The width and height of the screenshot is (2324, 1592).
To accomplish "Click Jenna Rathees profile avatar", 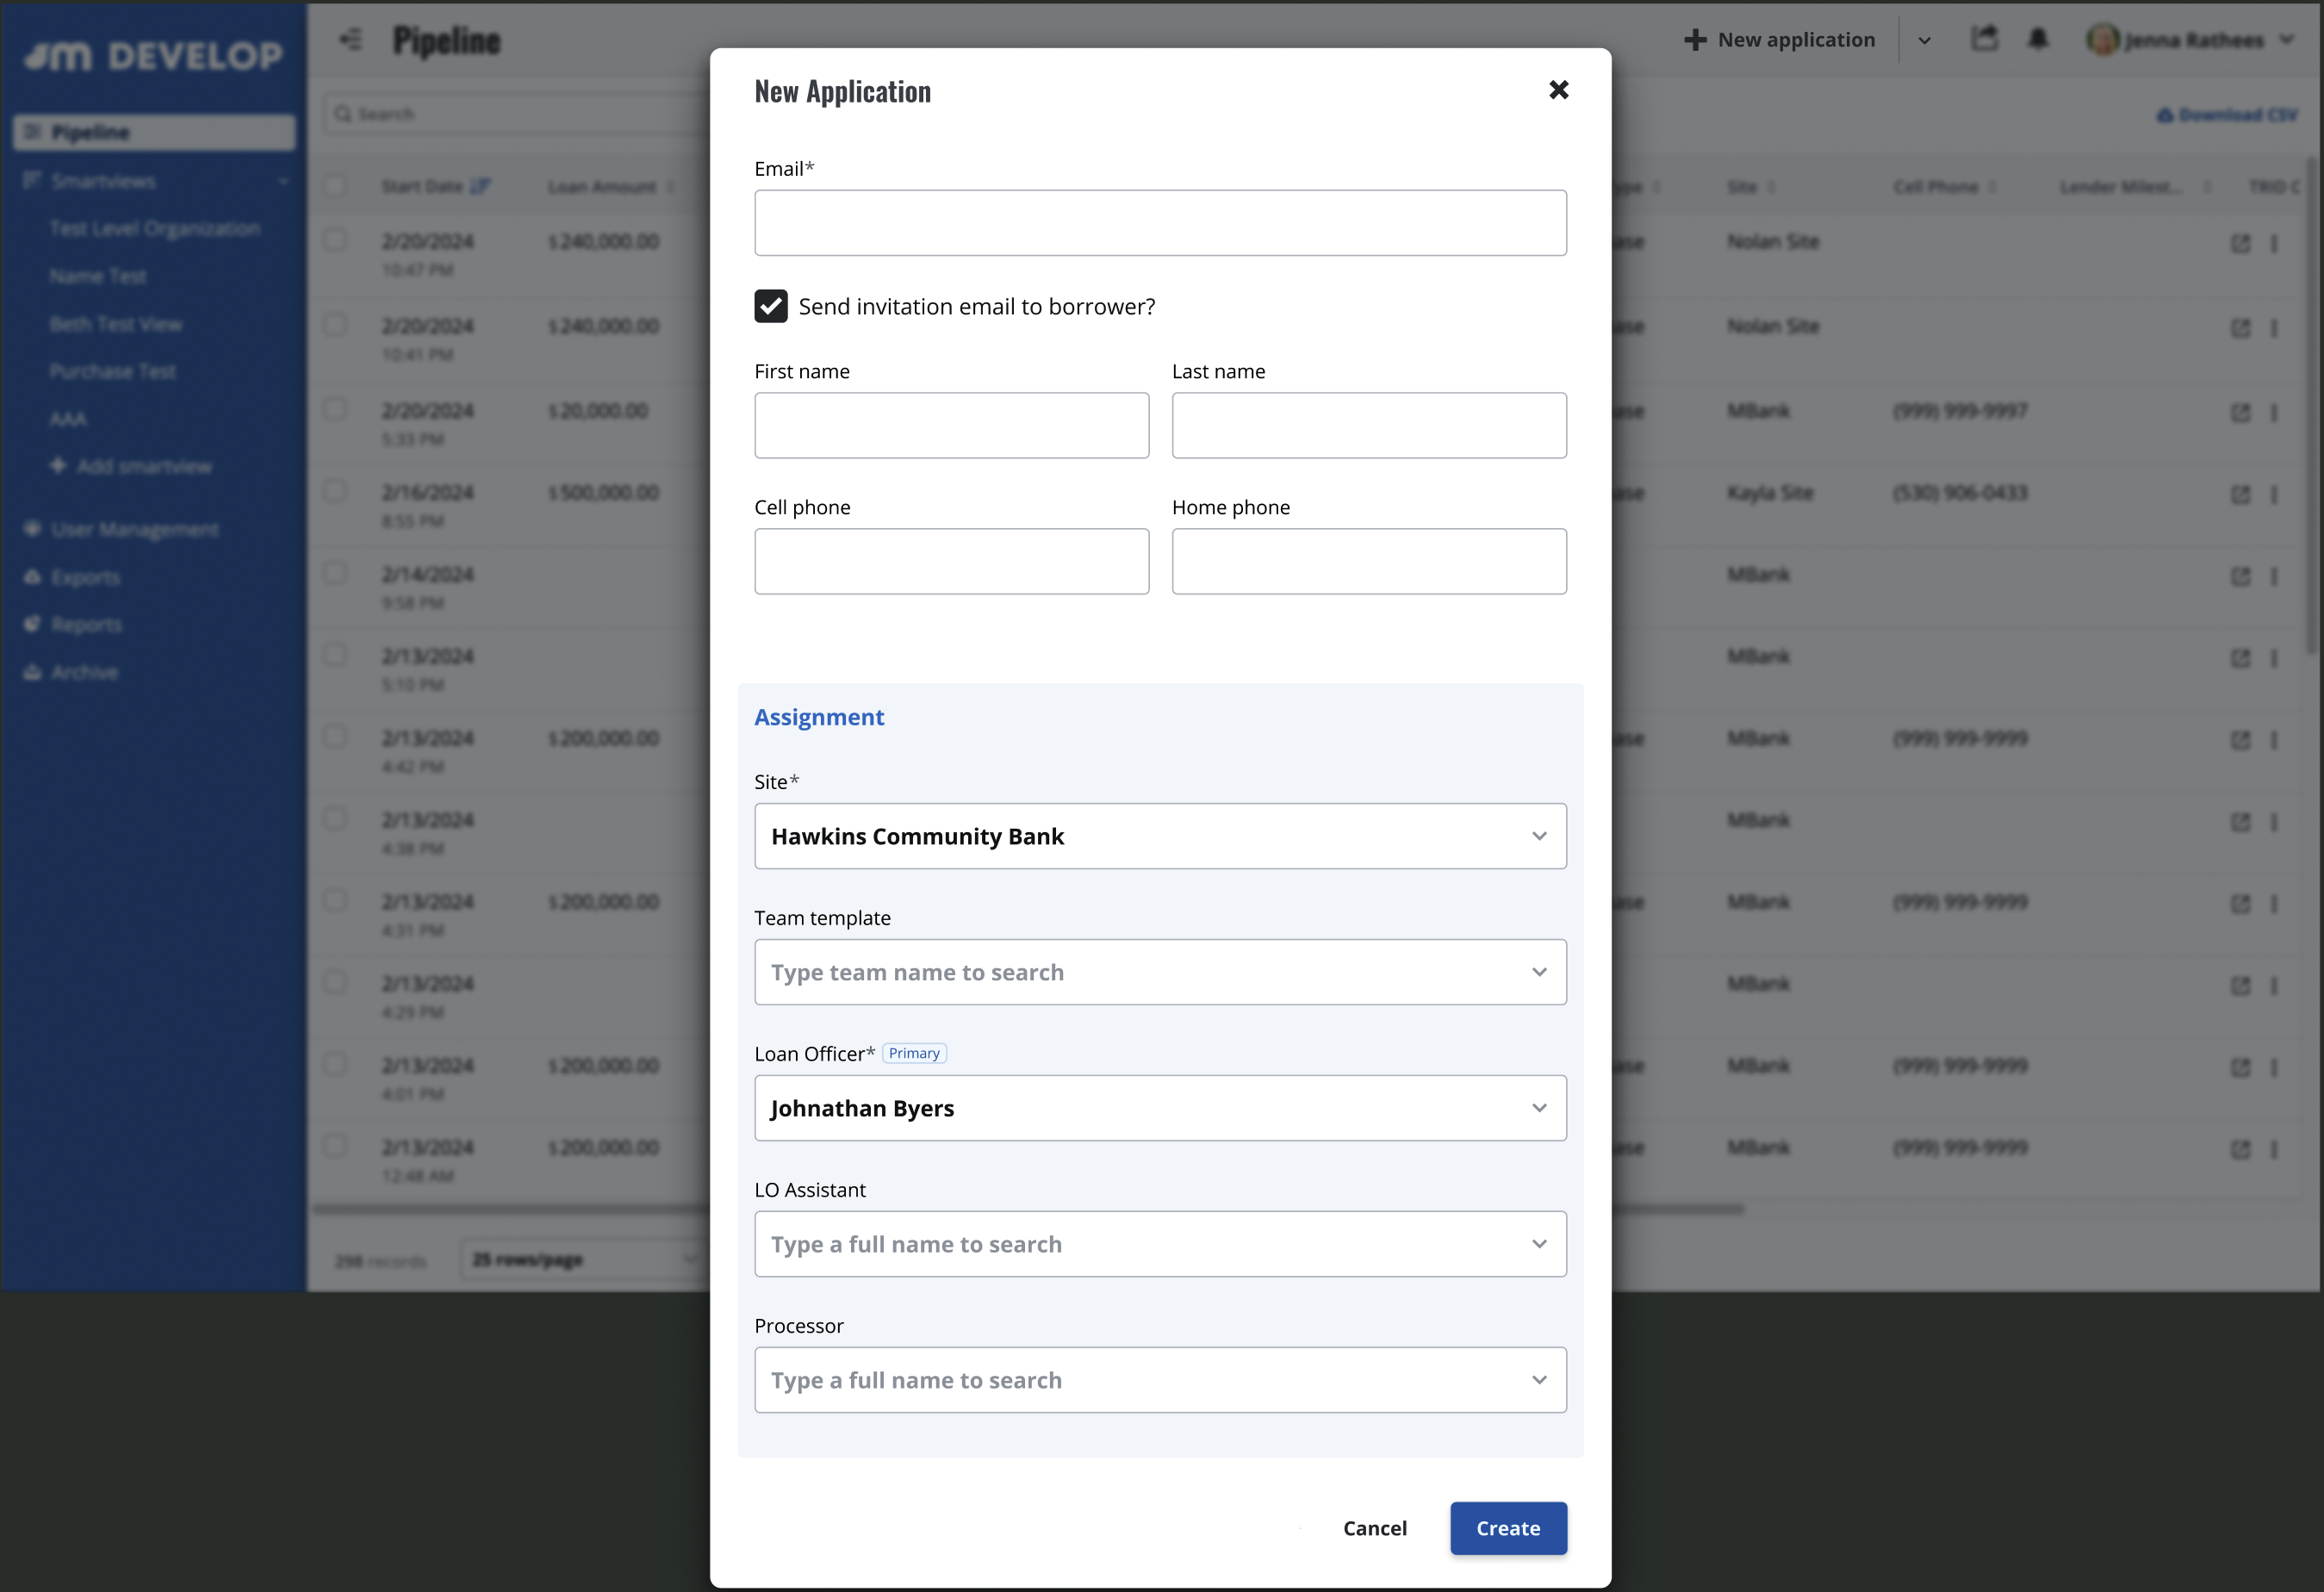I will pos(2101,40).
